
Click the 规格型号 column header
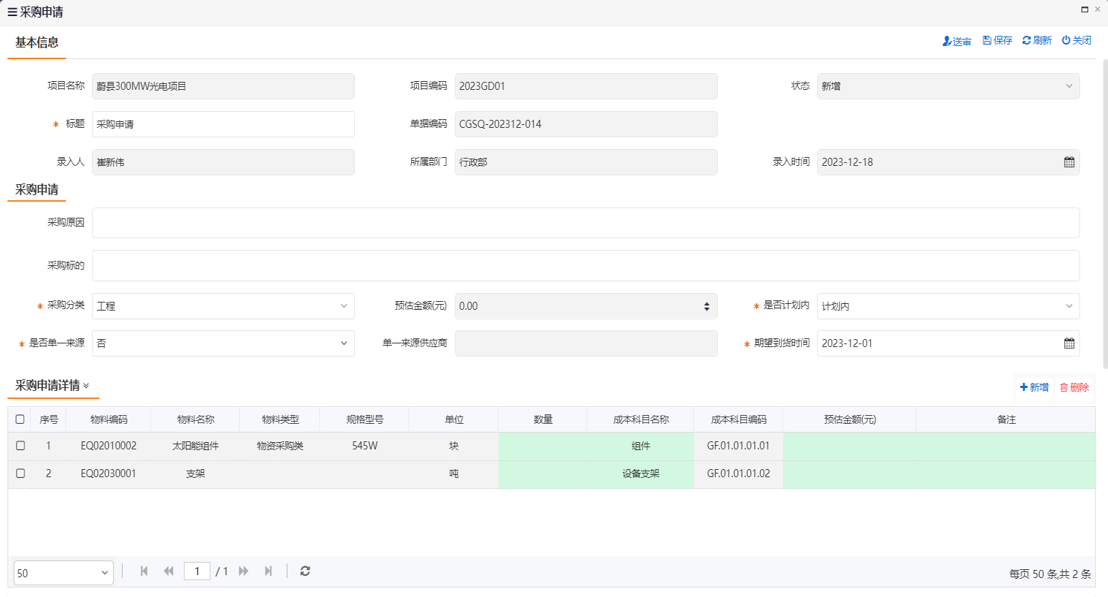point(365,420)
